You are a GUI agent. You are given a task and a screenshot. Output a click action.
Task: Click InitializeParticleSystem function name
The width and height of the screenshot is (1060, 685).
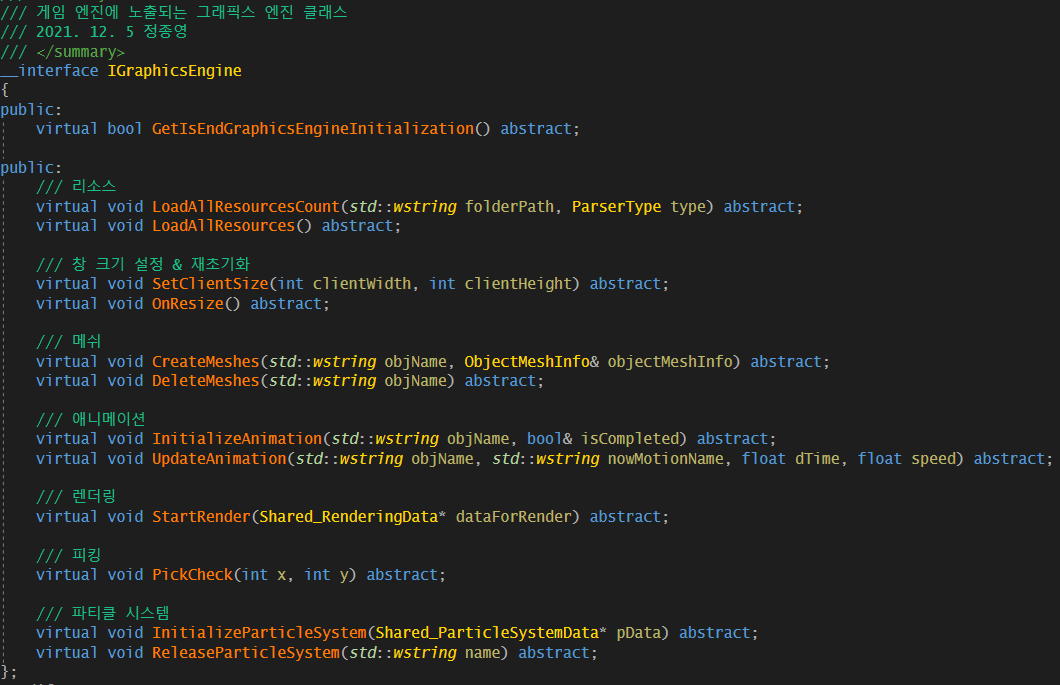click(260, 633)
